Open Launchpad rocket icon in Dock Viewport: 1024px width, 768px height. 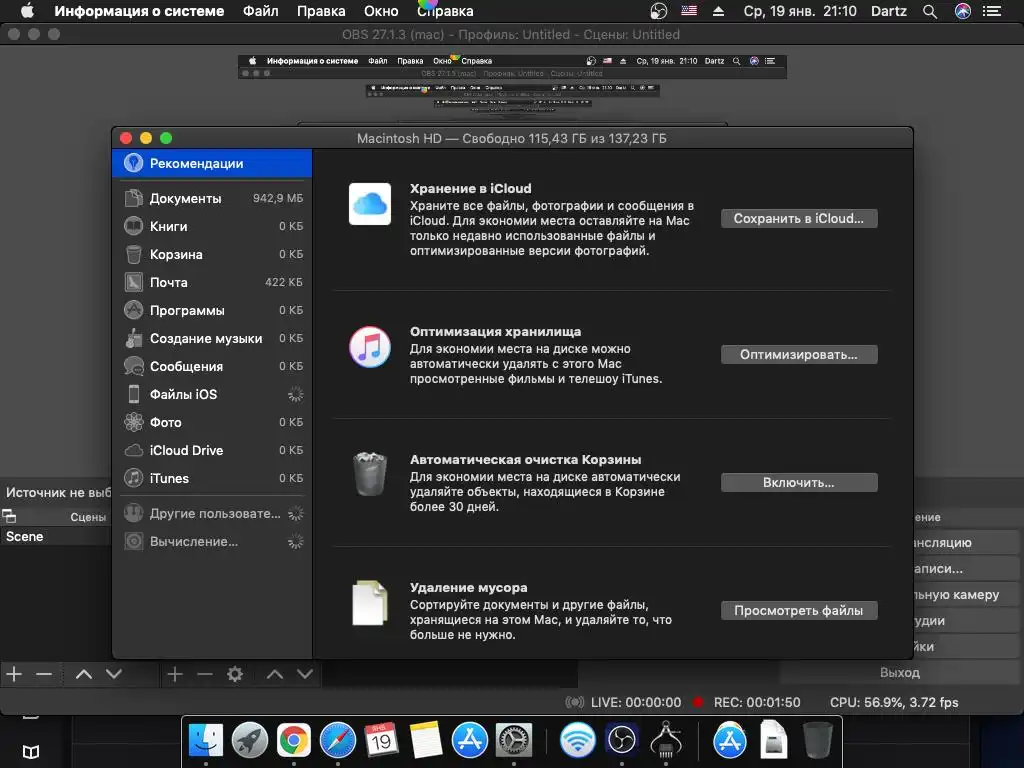click(x=249, y=741)
